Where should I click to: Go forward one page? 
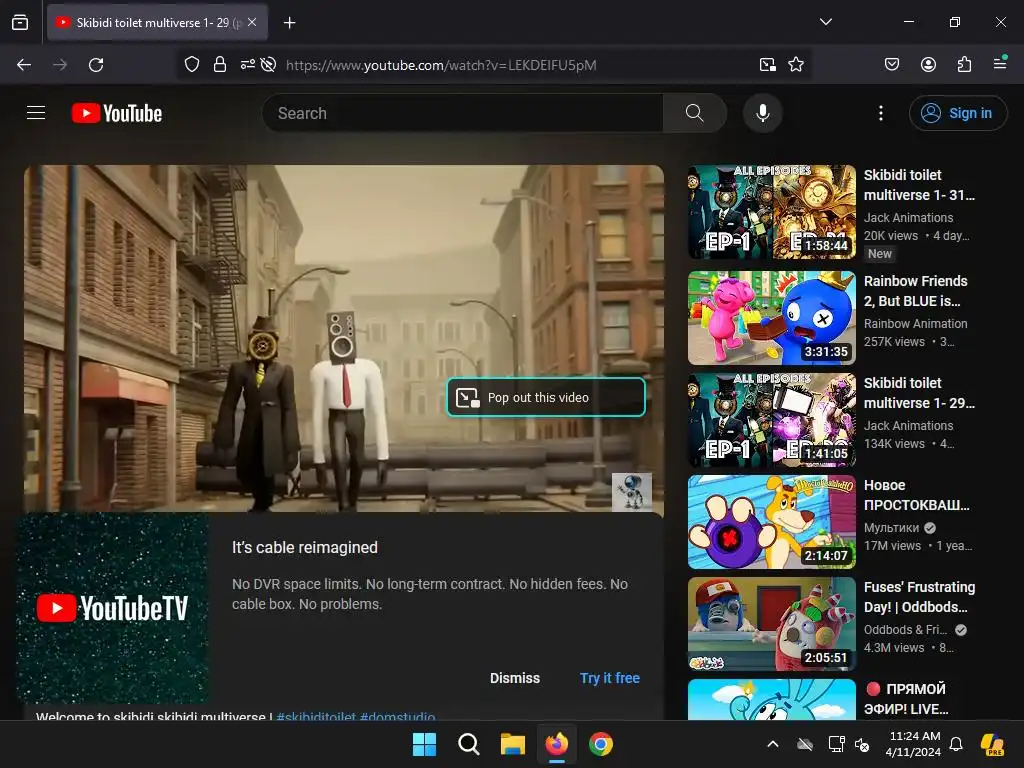60,65
